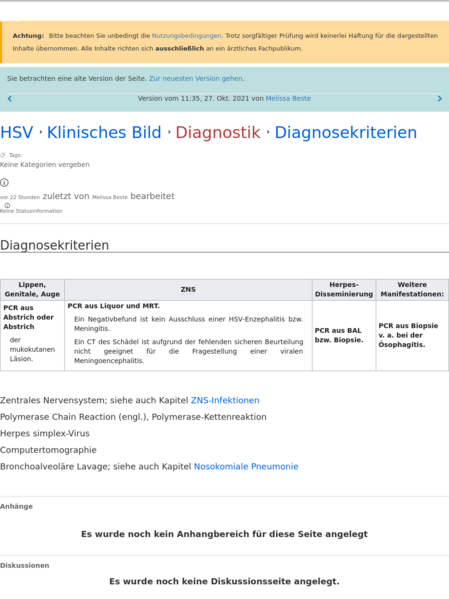Click the Achtung warning label
This screenshot has width=449, height=599.
pos(28,36)
